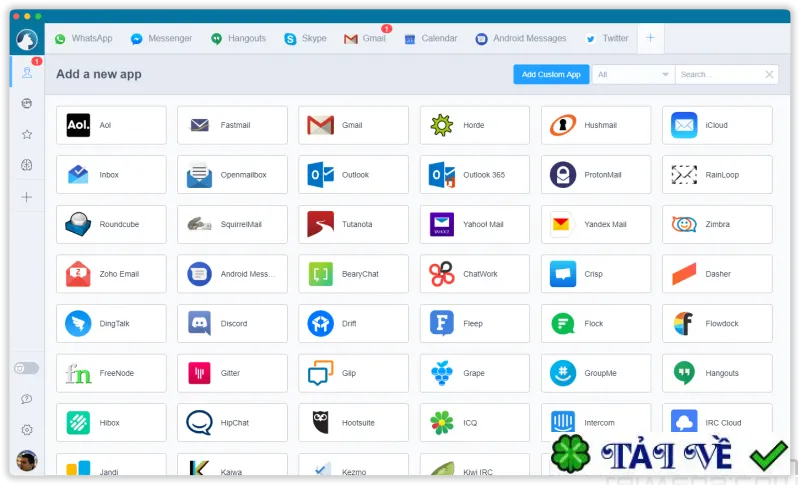Viewport: 800px width, 485px height.
Task: Select the HipChat app
Action: click(x=232, y=423)
